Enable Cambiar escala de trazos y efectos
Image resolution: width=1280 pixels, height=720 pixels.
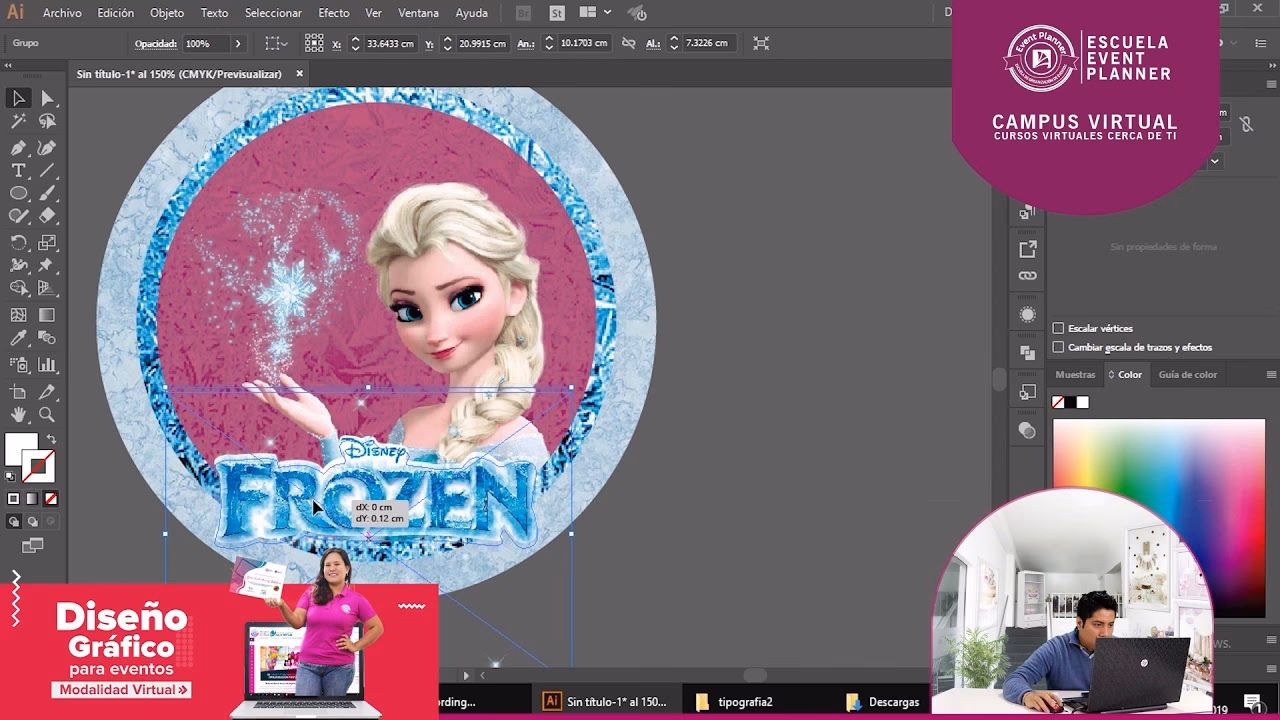coord(1058,347)
